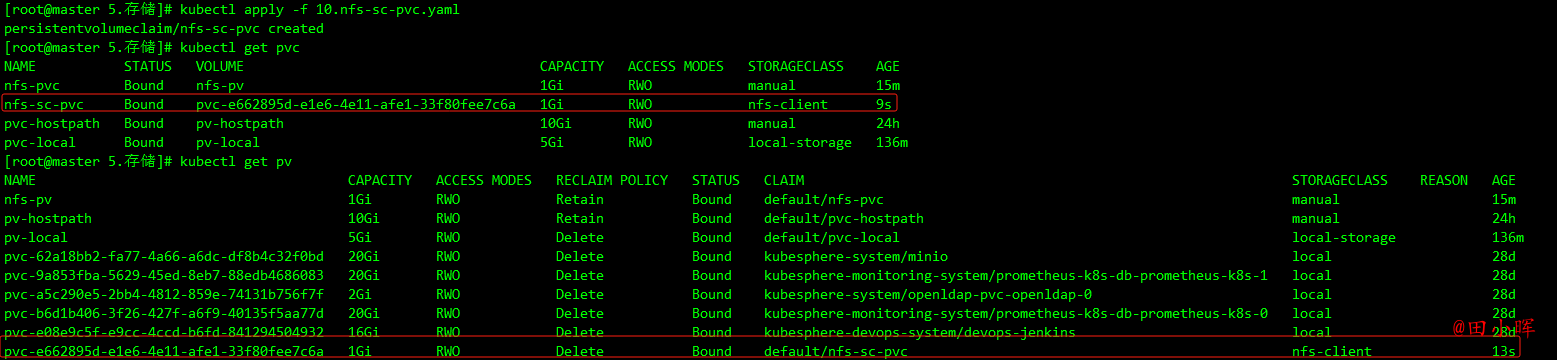The height and width of the screenshot is (360, 1557).
Task: Select the pv-hostpath entry in PV list
Action: 48,218
